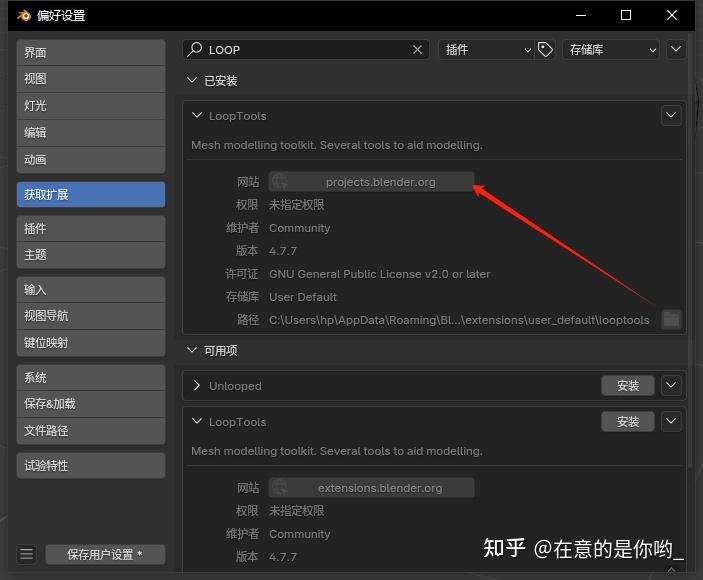Screen dimensions: 703x580
Task: Switch to the 输入 preferences tab
Action: tap(91, 290)
